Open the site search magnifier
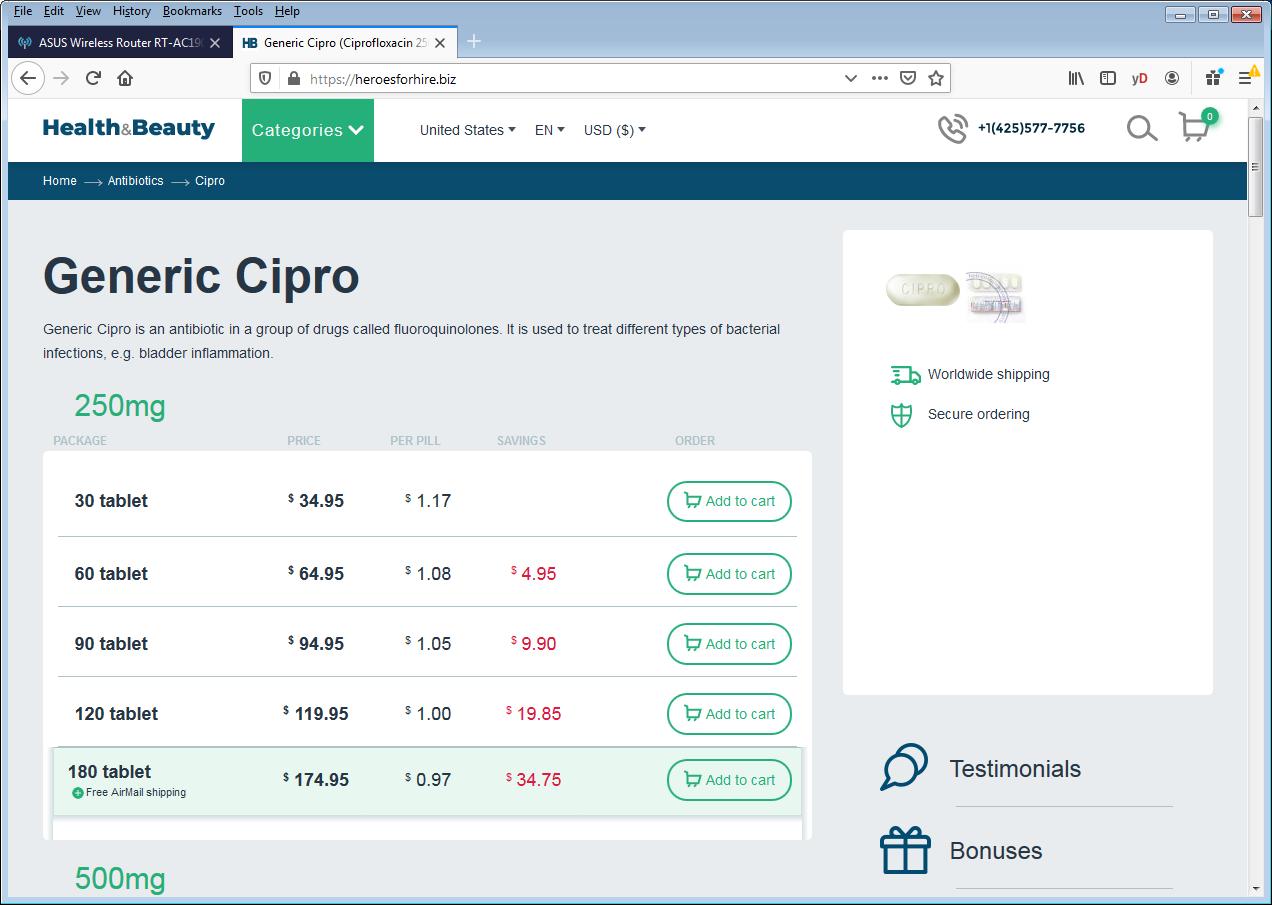Image resolution: width=1272 pixels, height=905 pixels. coord(1142,128)
